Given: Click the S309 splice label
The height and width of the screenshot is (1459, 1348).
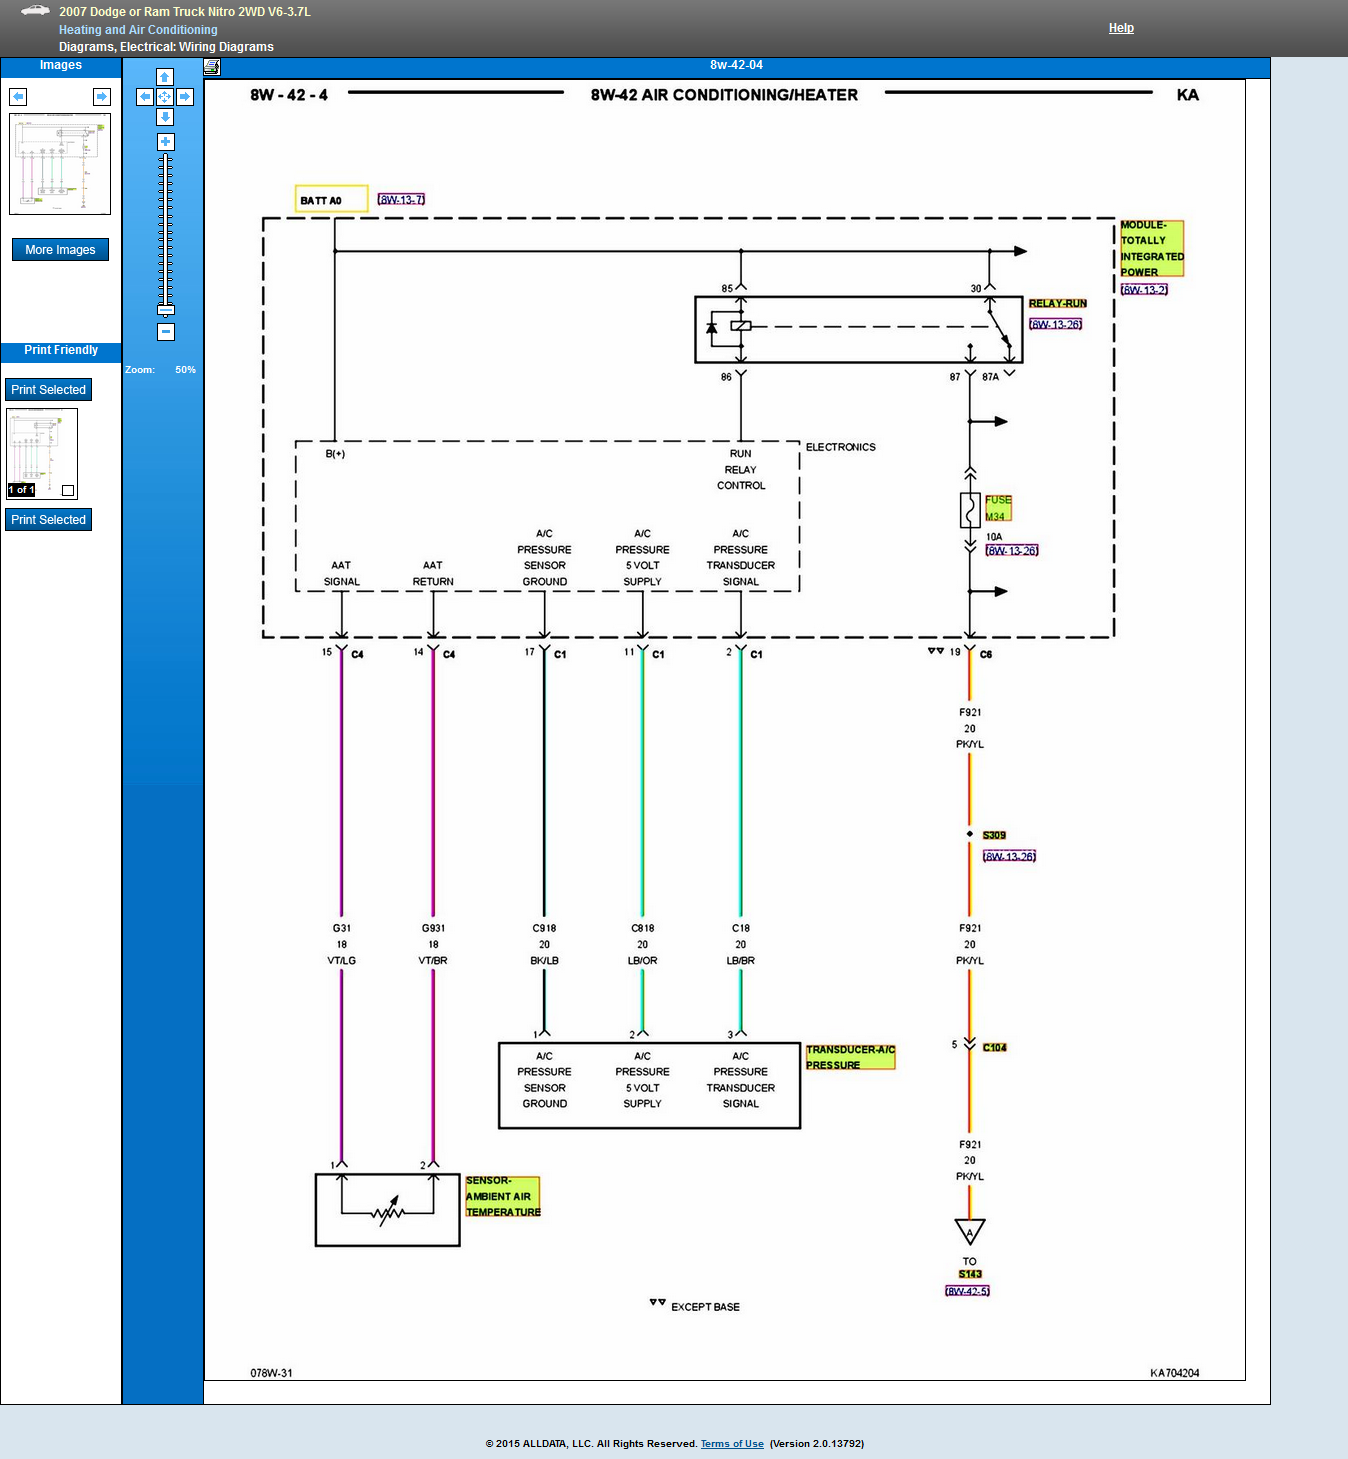Looking at the screenshot, I should tap(994, 835).
